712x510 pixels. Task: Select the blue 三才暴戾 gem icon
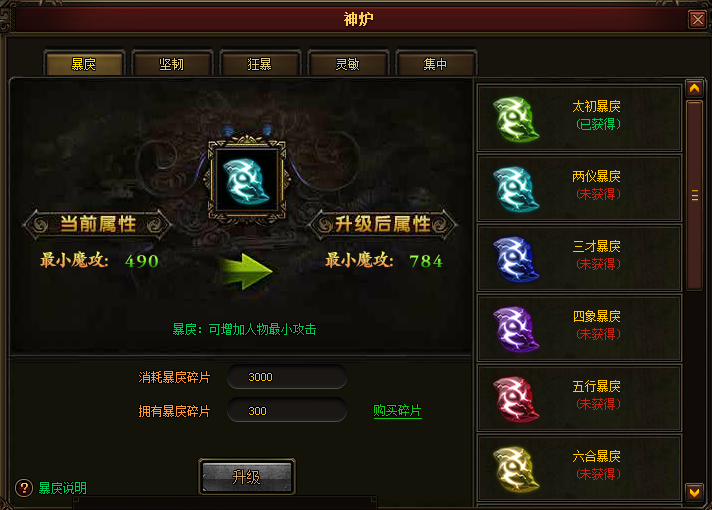point(516,259)
